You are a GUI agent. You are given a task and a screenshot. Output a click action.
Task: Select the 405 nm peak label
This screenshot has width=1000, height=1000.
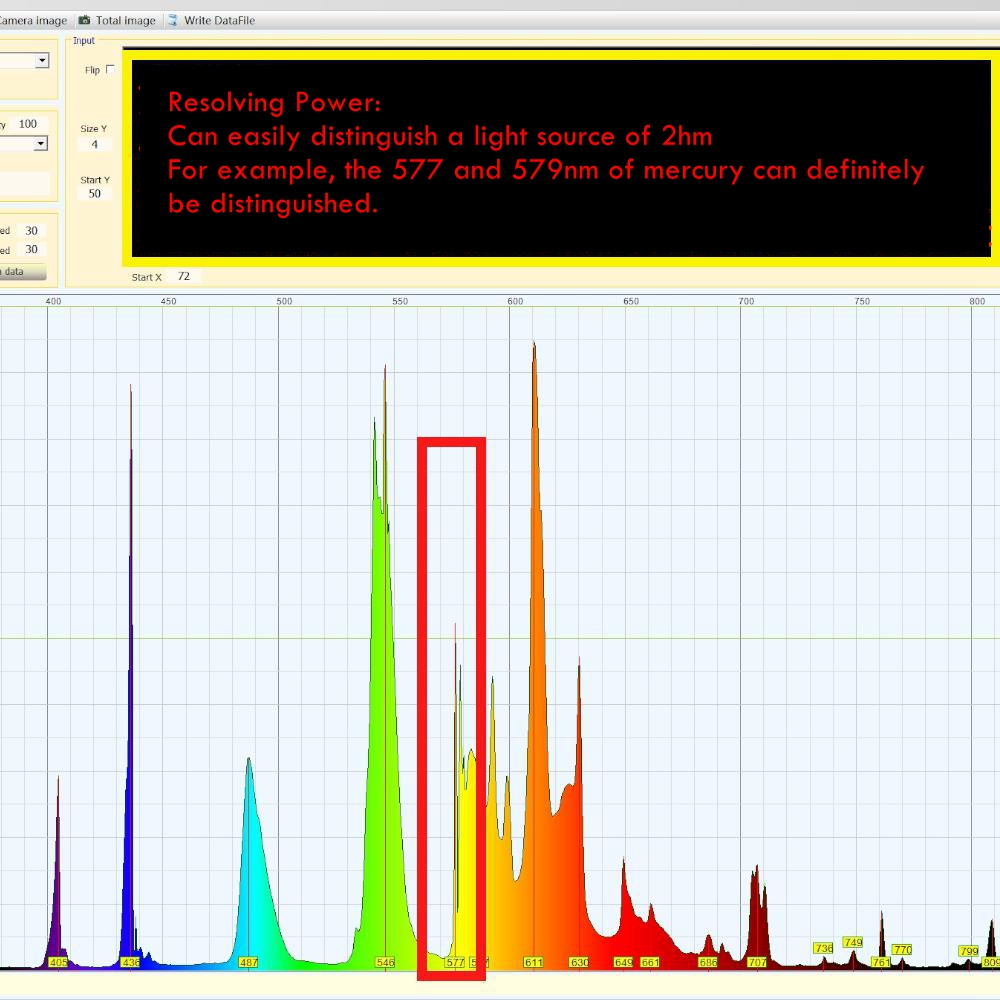59,962
